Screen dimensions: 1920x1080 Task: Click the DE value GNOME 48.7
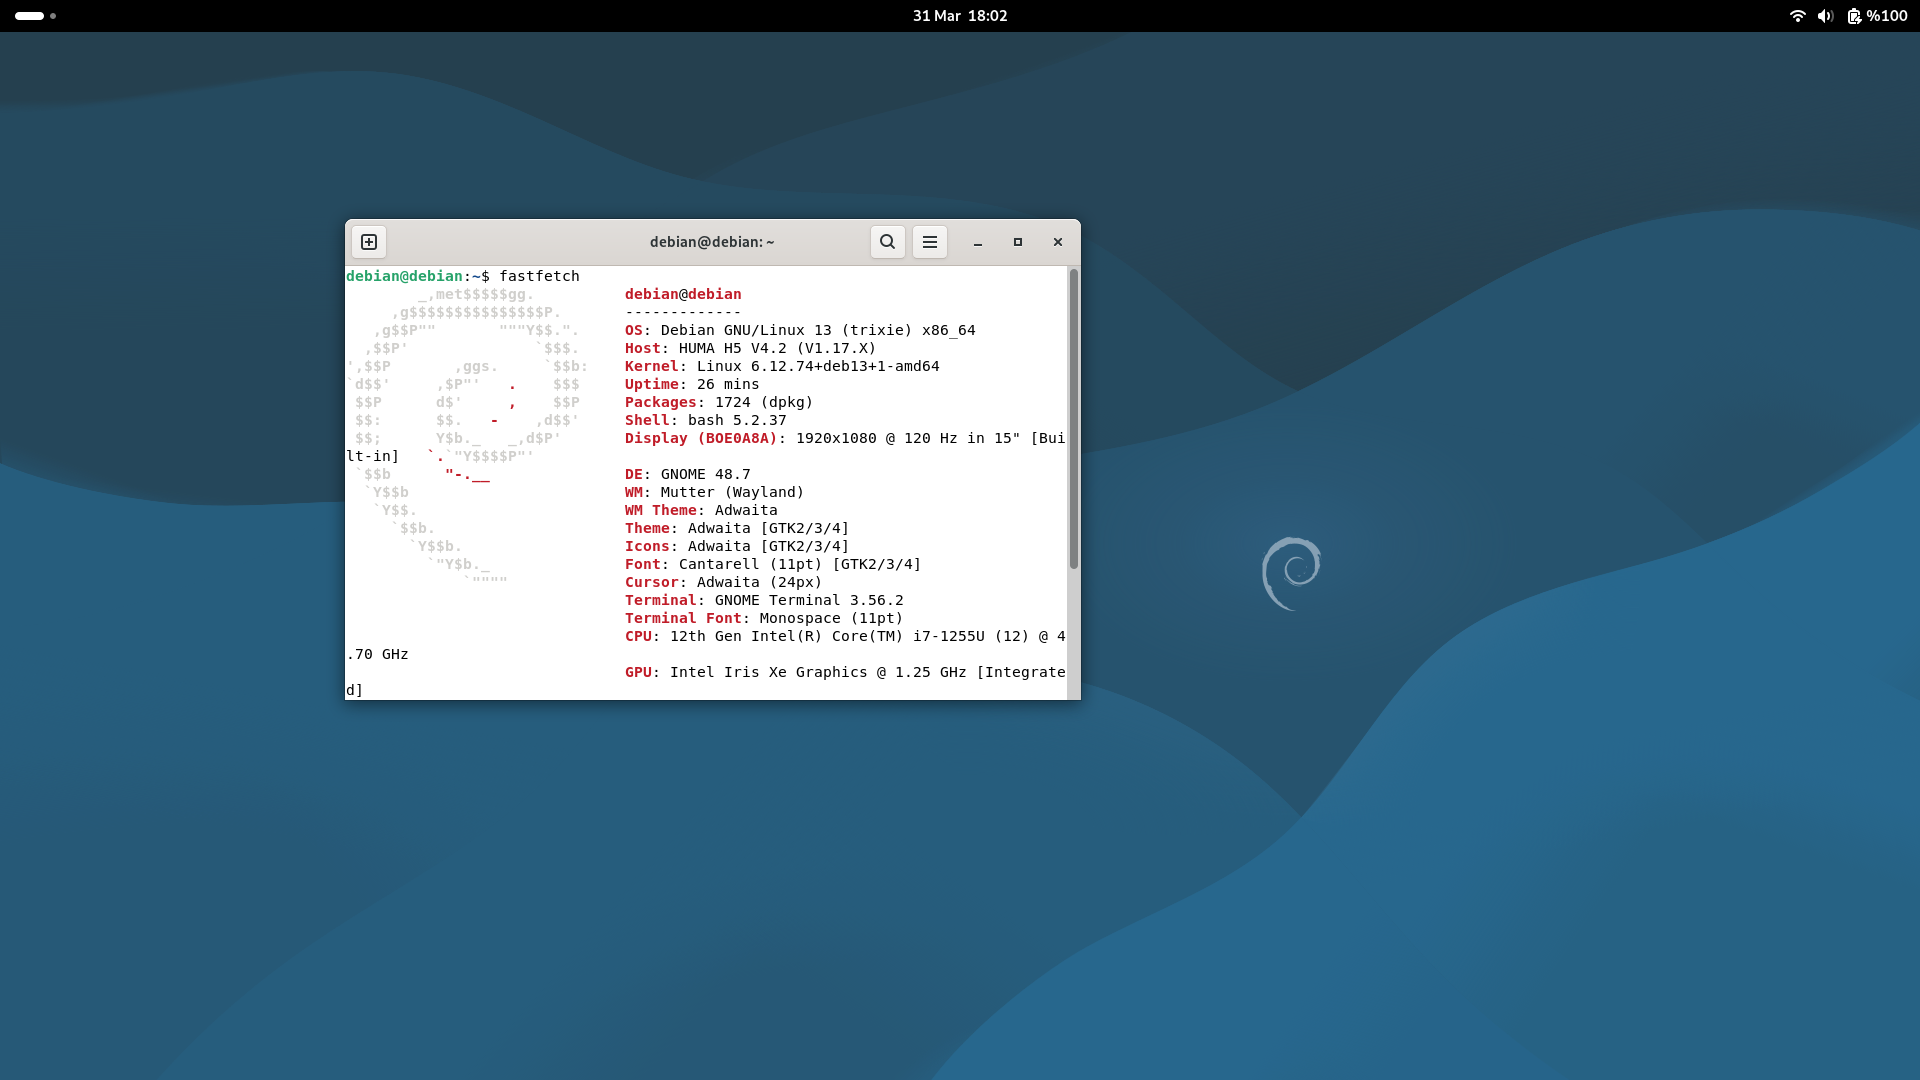point(705,474)
